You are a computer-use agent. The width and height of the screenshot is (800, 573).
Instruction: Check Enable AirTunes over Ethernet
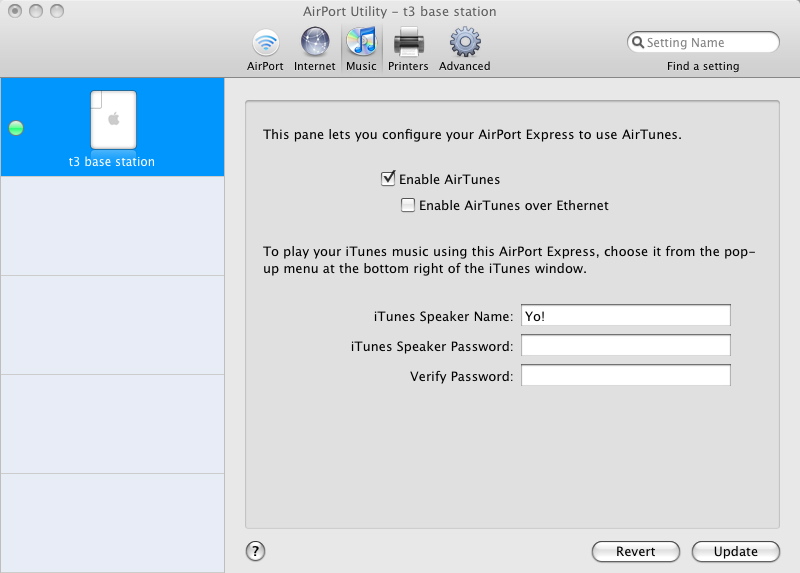click(x=408, y=205)
